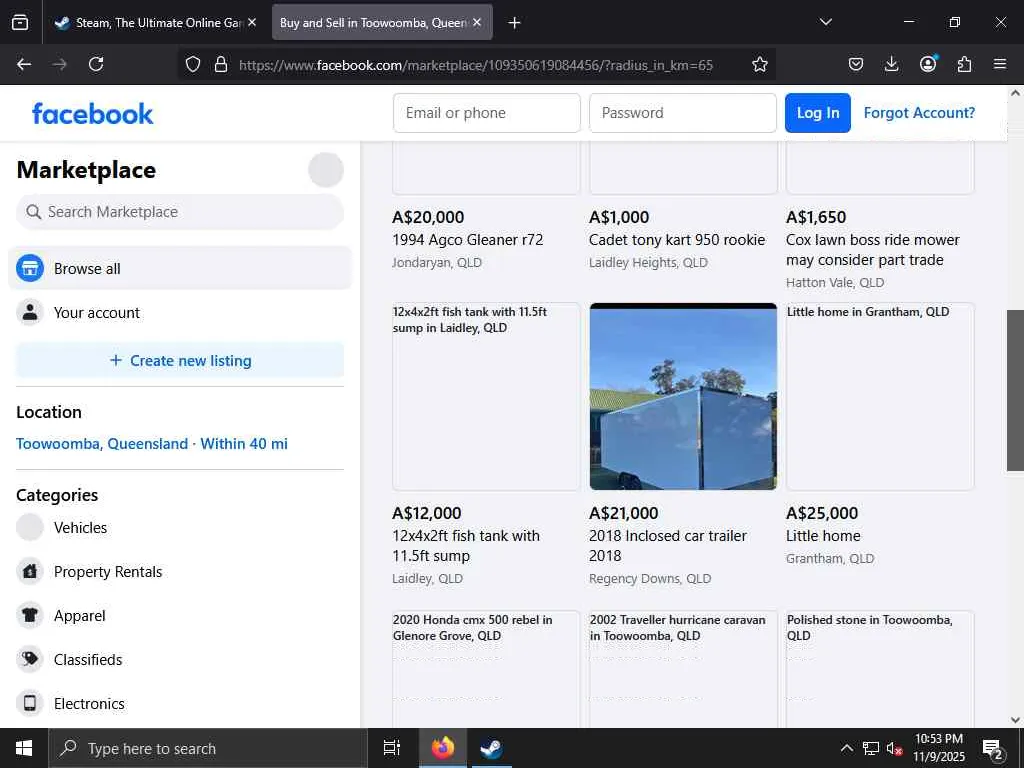Go back to the previous page
The image size is (1024, 768).
click(x=24, y=64)
